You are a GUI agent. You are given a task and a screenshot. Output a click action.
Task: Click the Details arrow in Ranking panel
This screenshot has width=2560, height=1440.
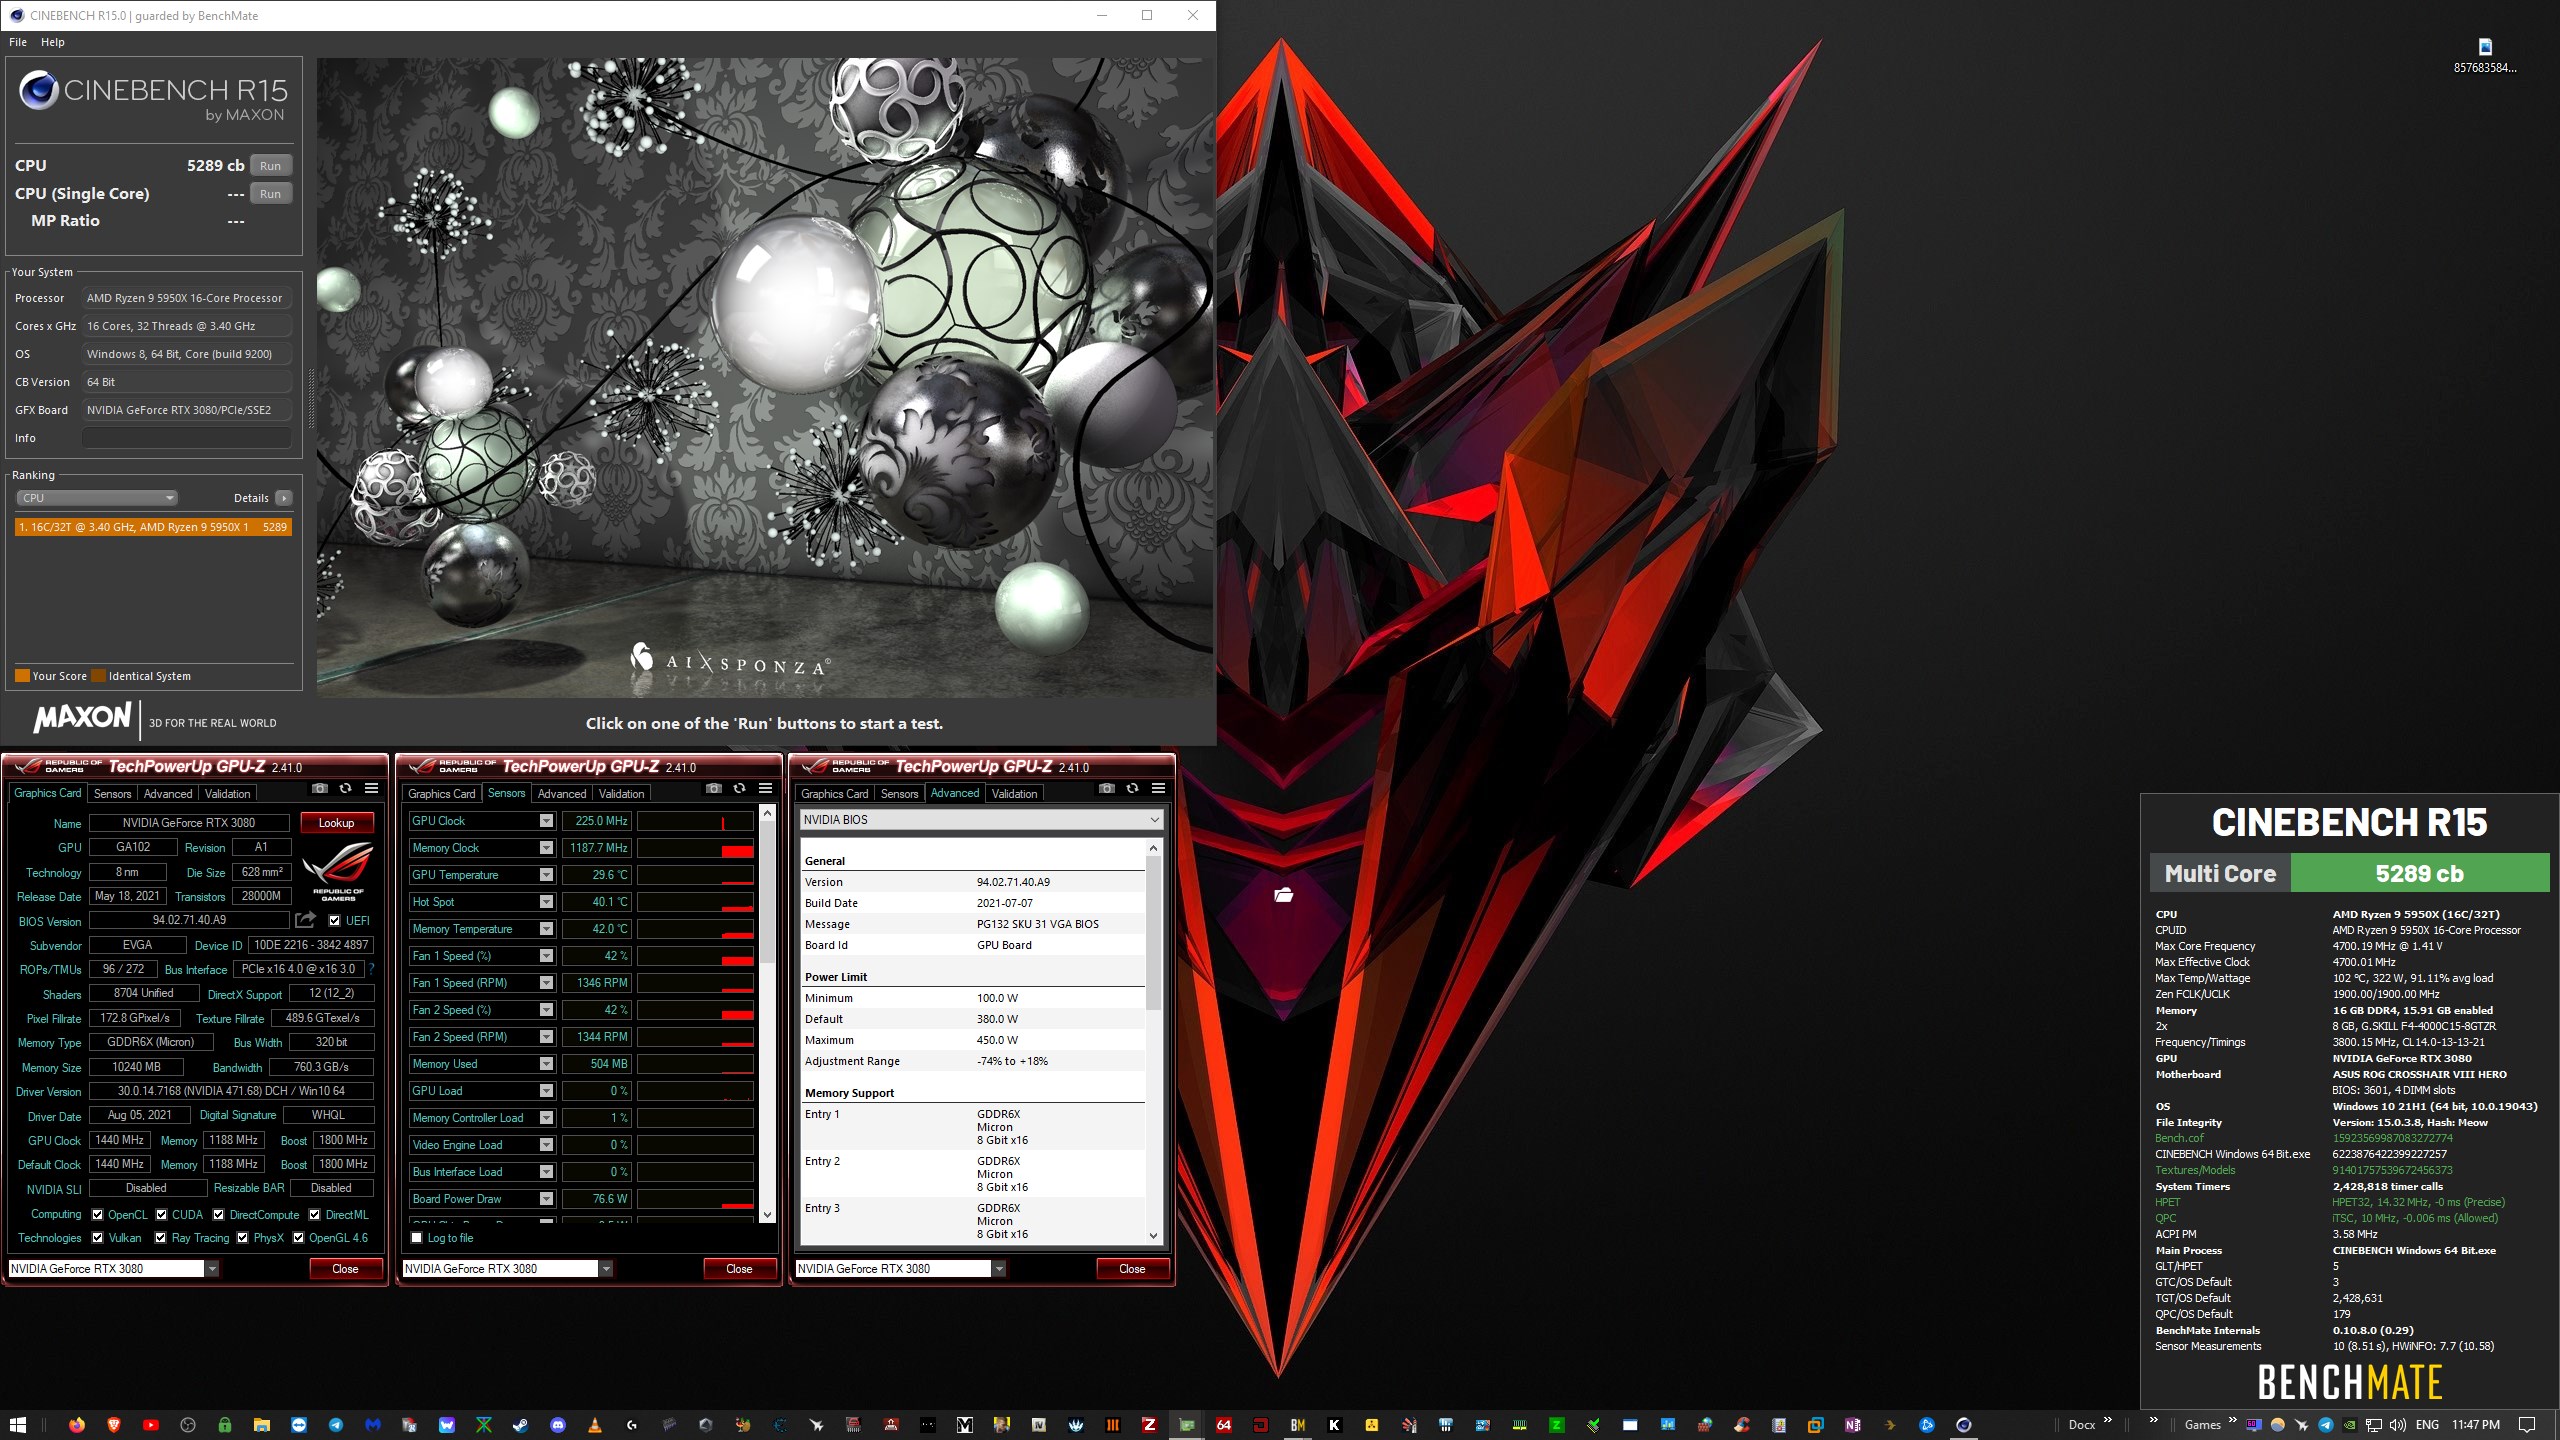[284, 498]
